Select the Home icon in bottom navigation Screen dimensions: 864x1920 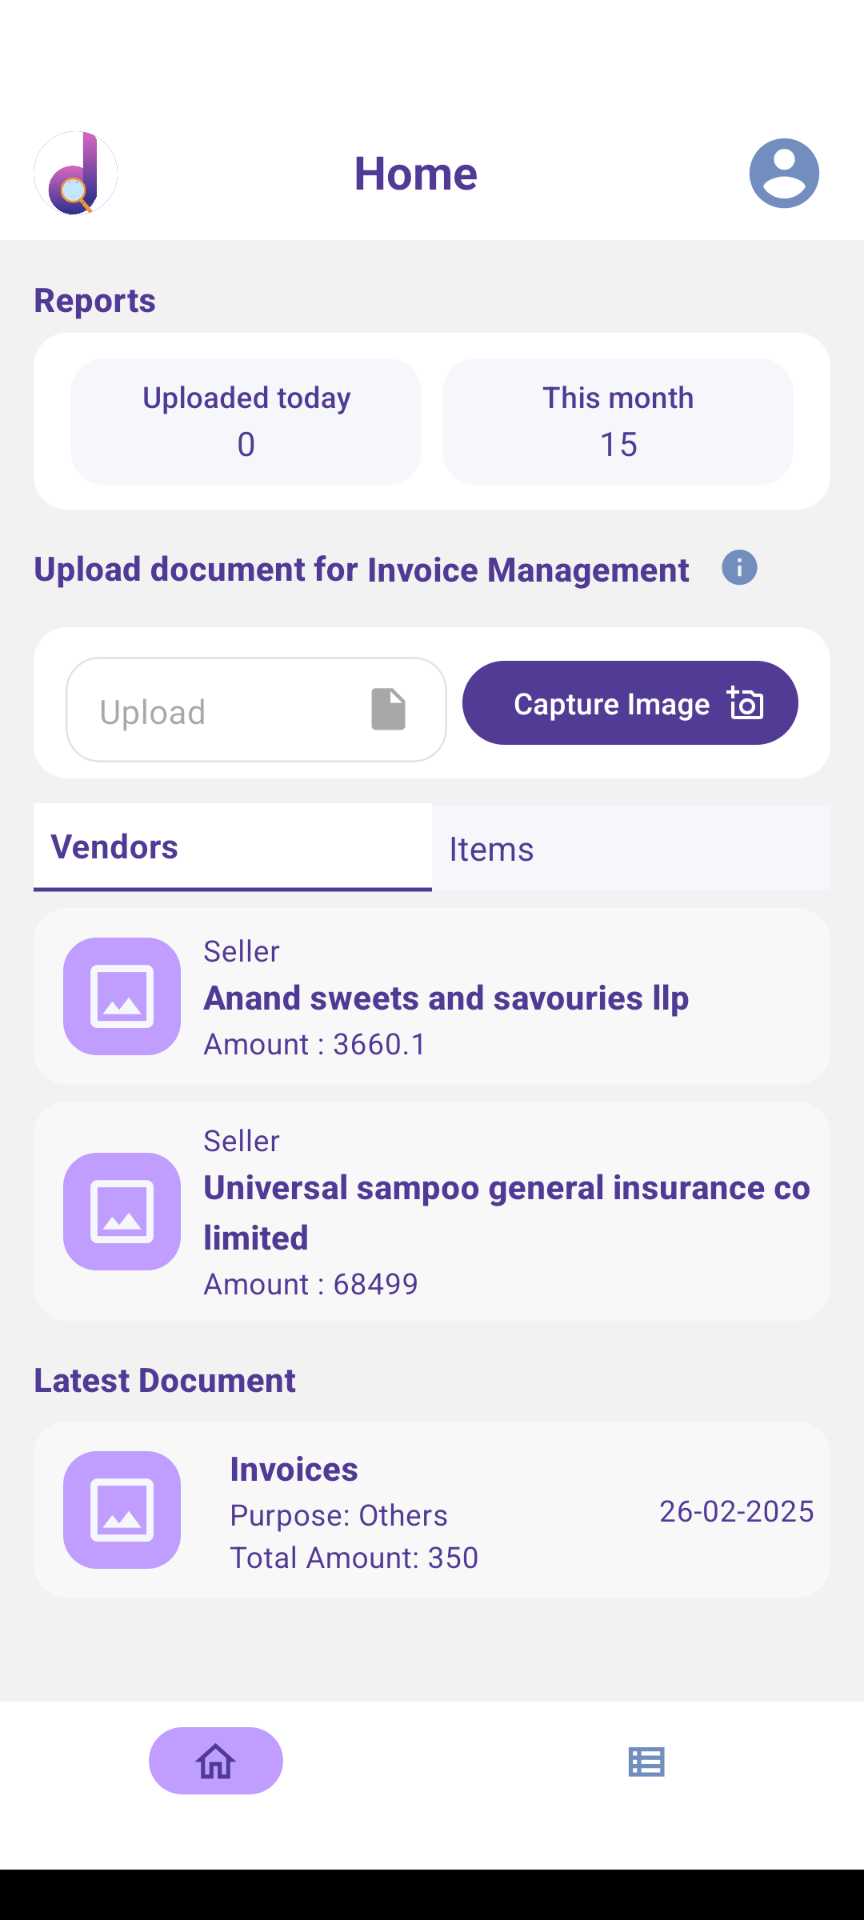pyautogui.click(x=216, y=1760)
